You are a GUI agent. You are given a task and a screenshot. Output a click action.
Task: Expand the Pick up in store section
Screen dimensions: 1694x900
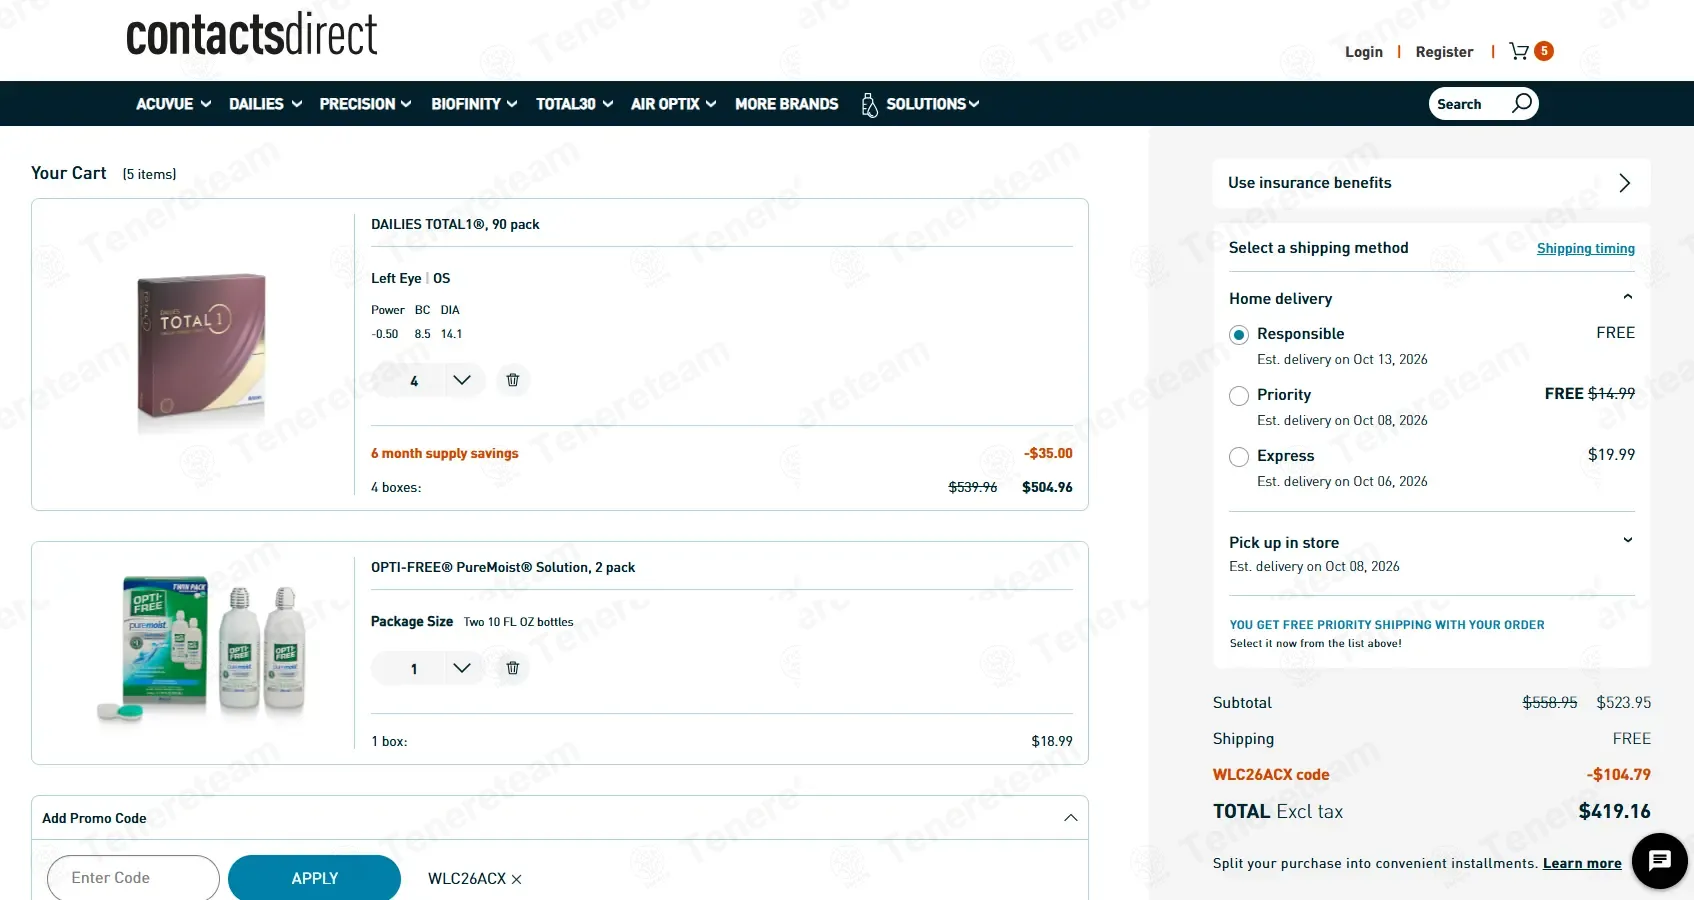point(1628,540)
